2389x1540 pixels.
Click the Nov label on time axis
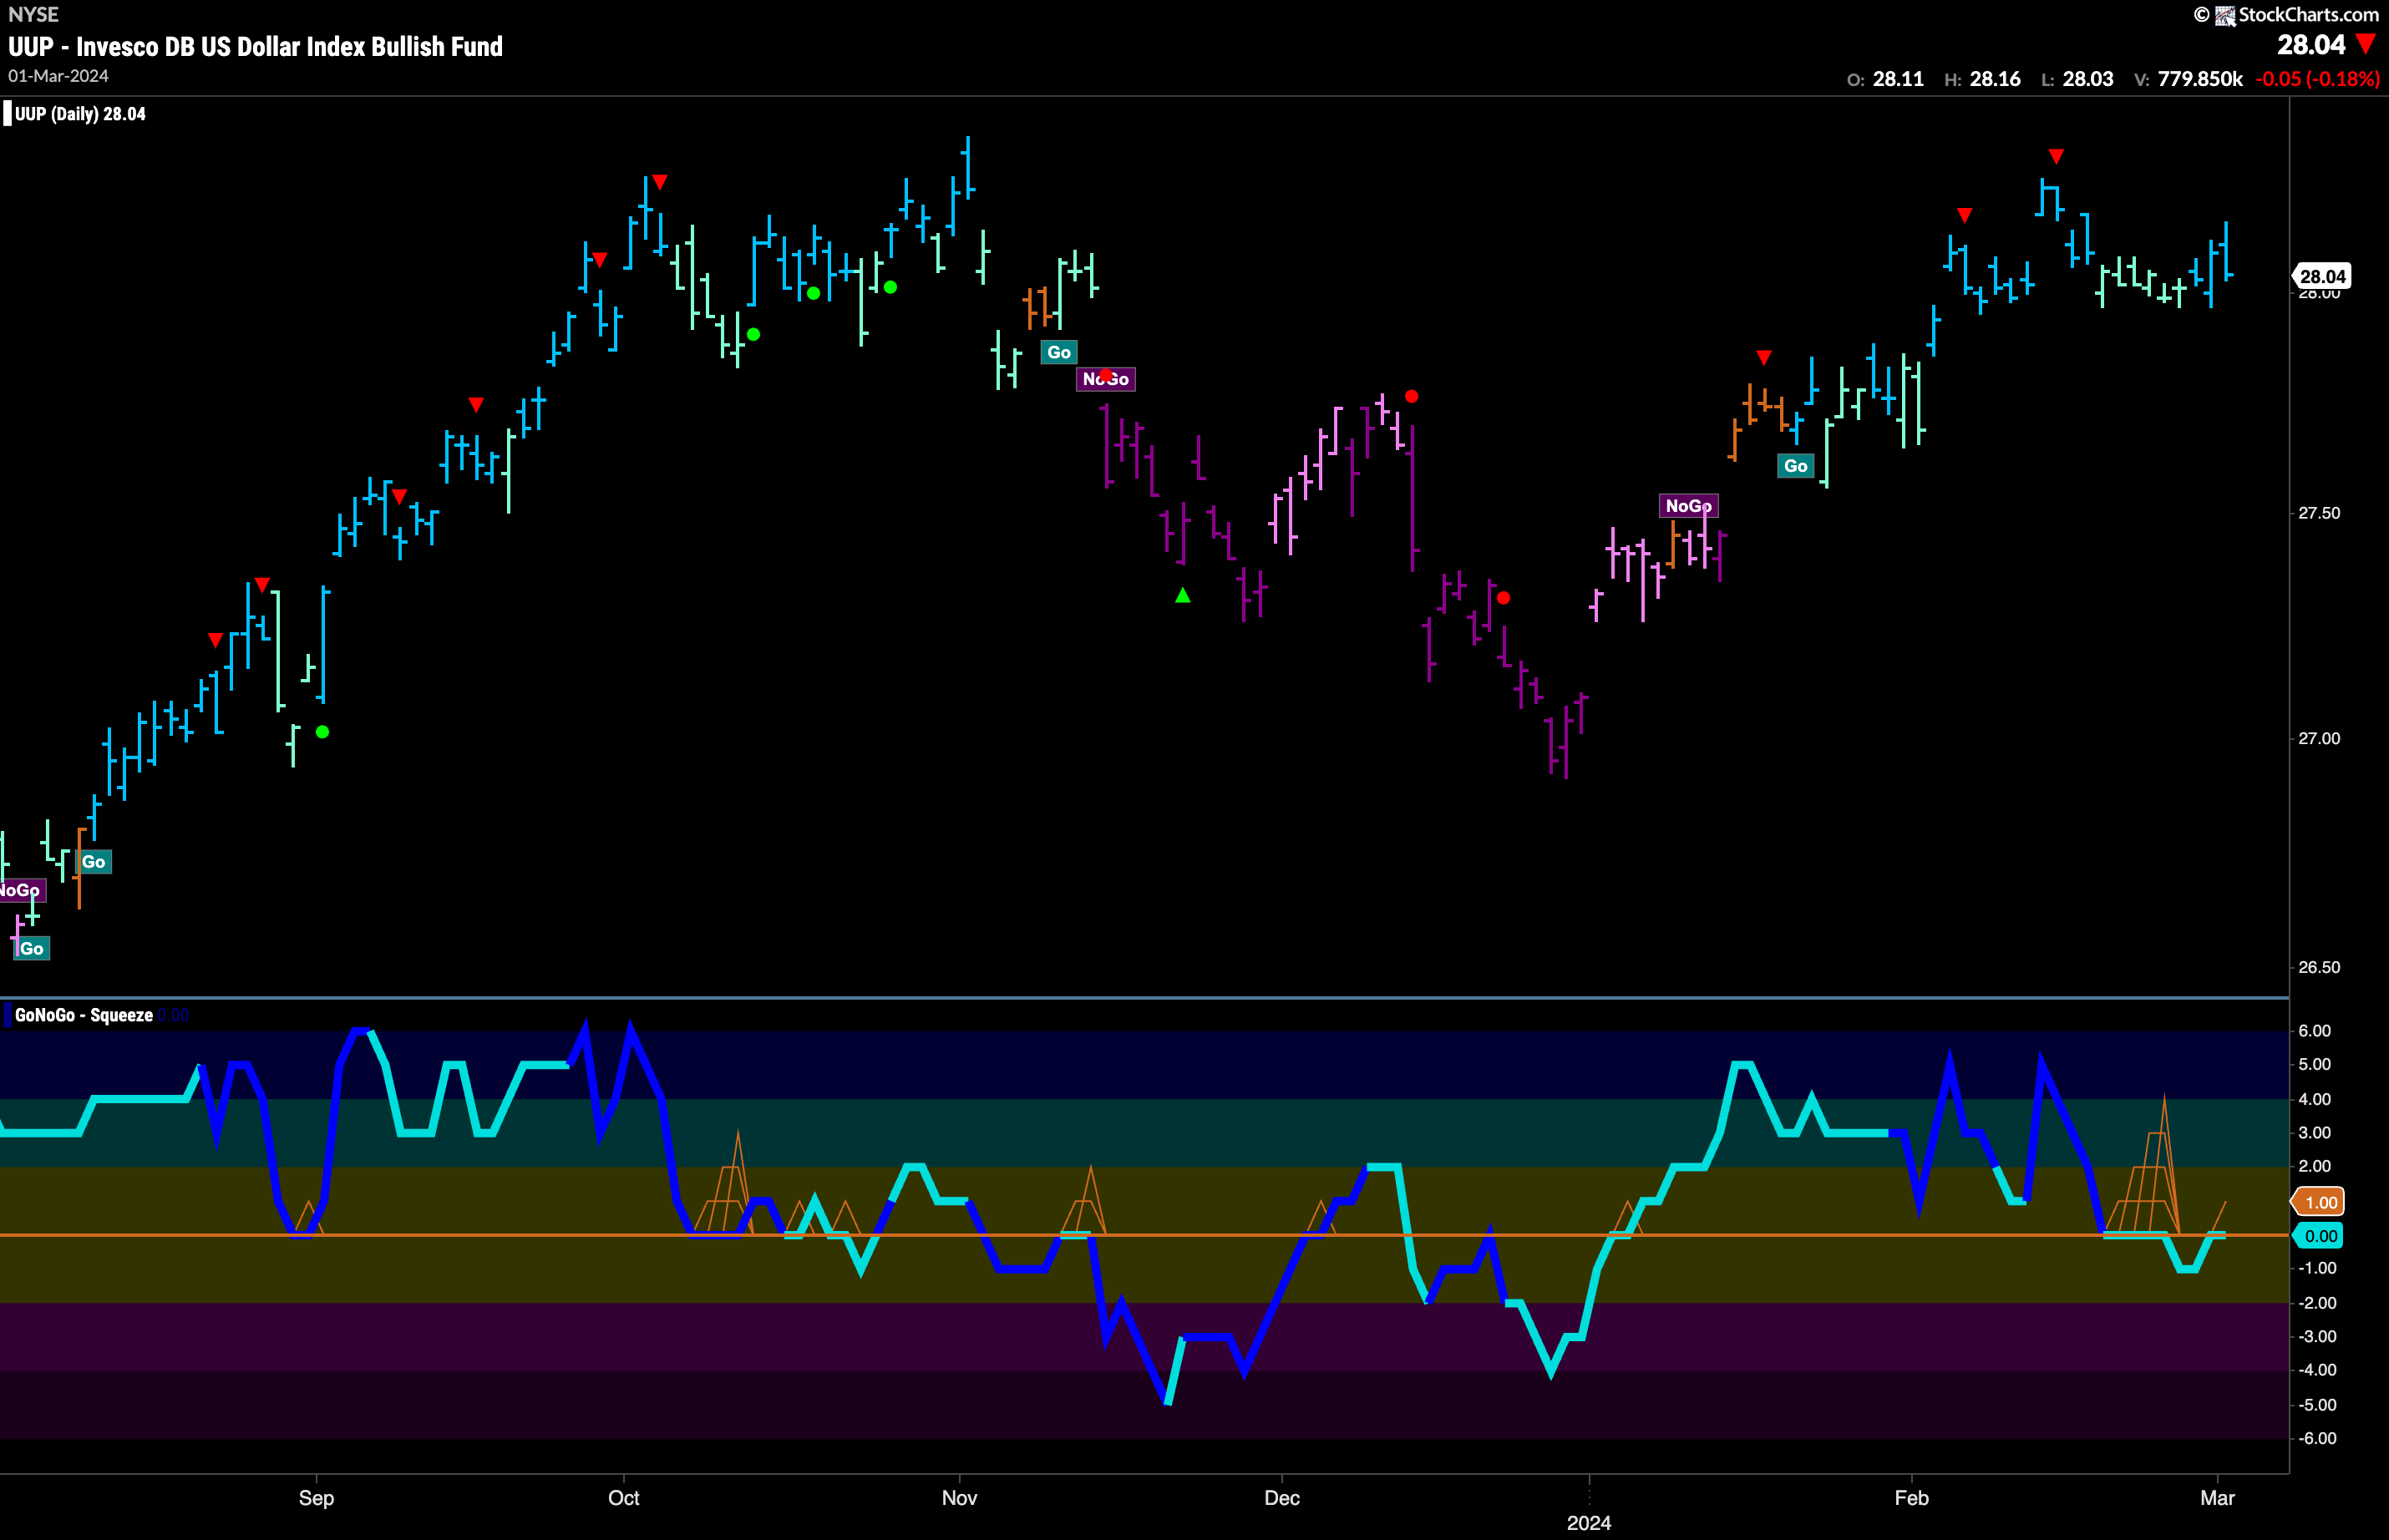click(959, 1498)
